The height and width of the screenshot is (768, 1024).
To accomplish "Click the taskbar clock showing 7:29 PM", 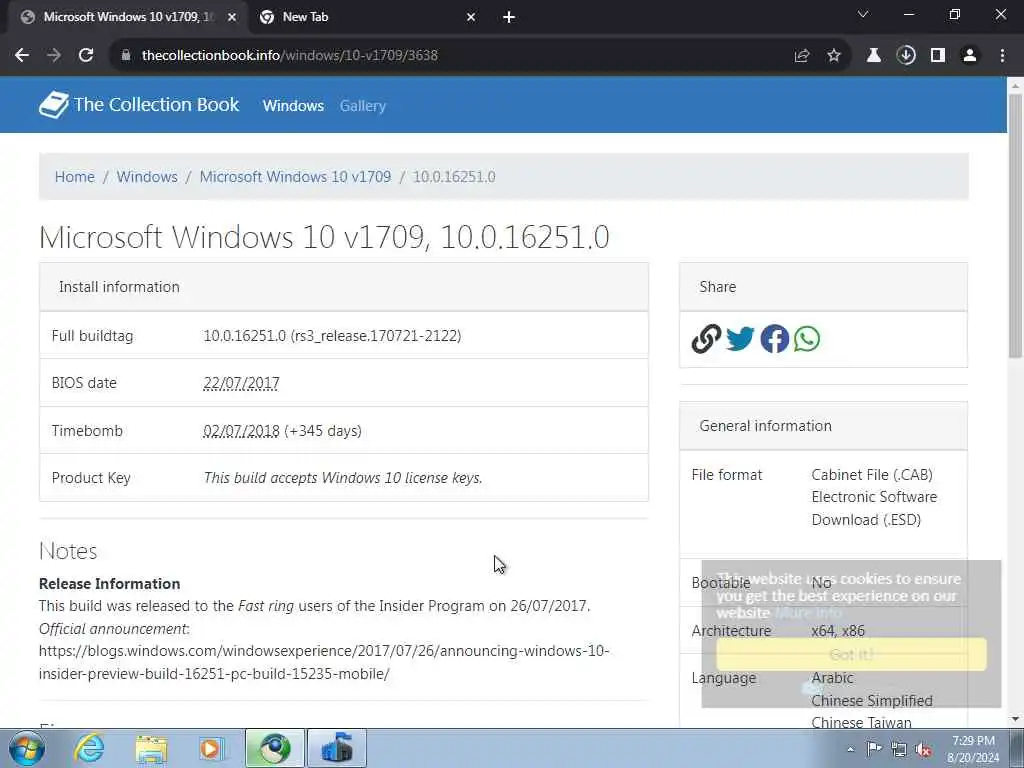I will [x=973, y=749].
